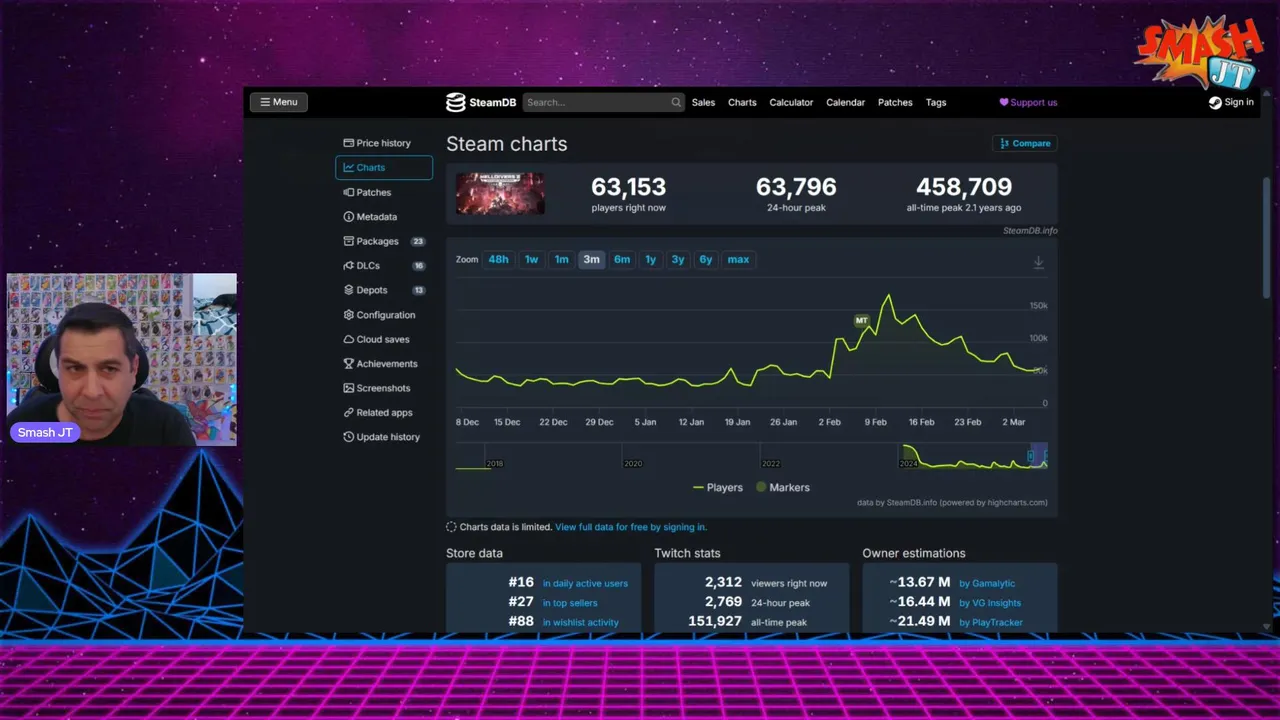
Task: Select Depots in the sidebar
Action: tap(384, 290)
